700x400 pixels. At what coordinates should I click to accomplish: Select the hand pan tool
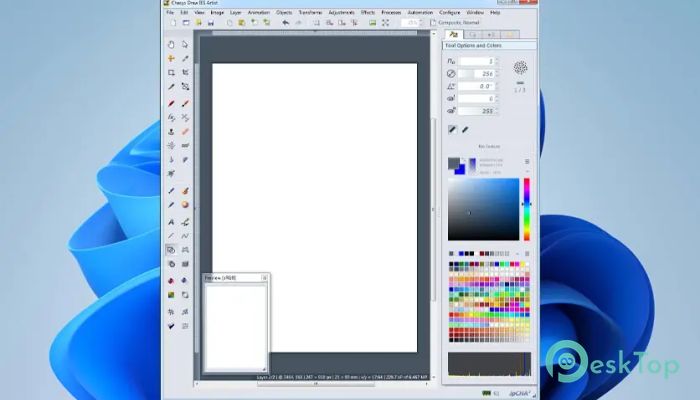pos(171,45)
